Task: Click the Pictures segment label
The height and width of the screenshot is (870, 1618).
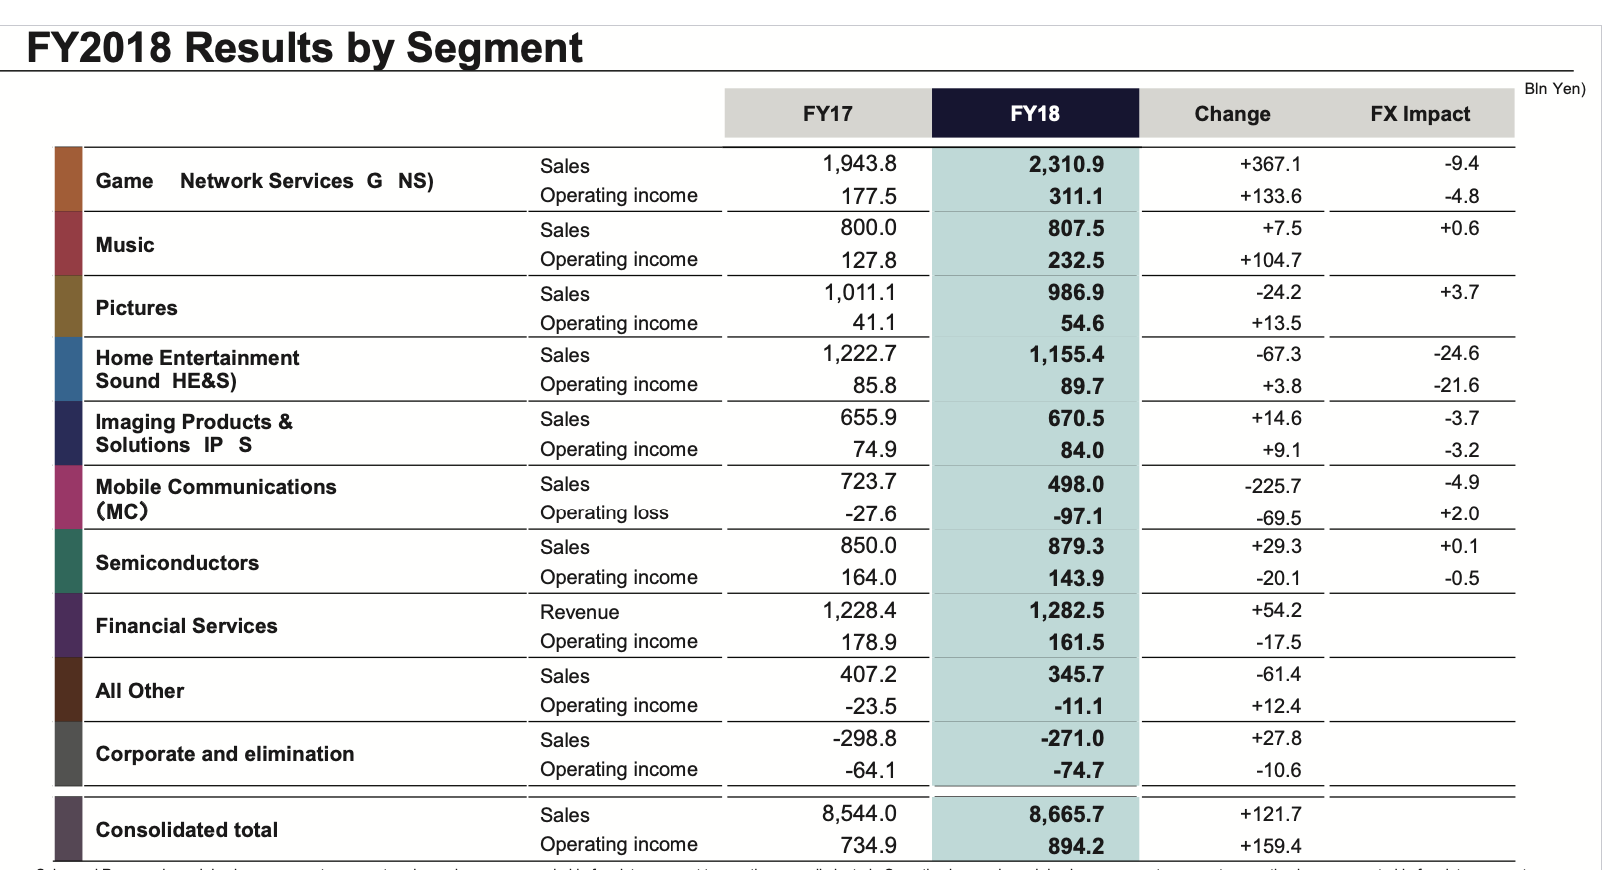Action: pos(137,308)
